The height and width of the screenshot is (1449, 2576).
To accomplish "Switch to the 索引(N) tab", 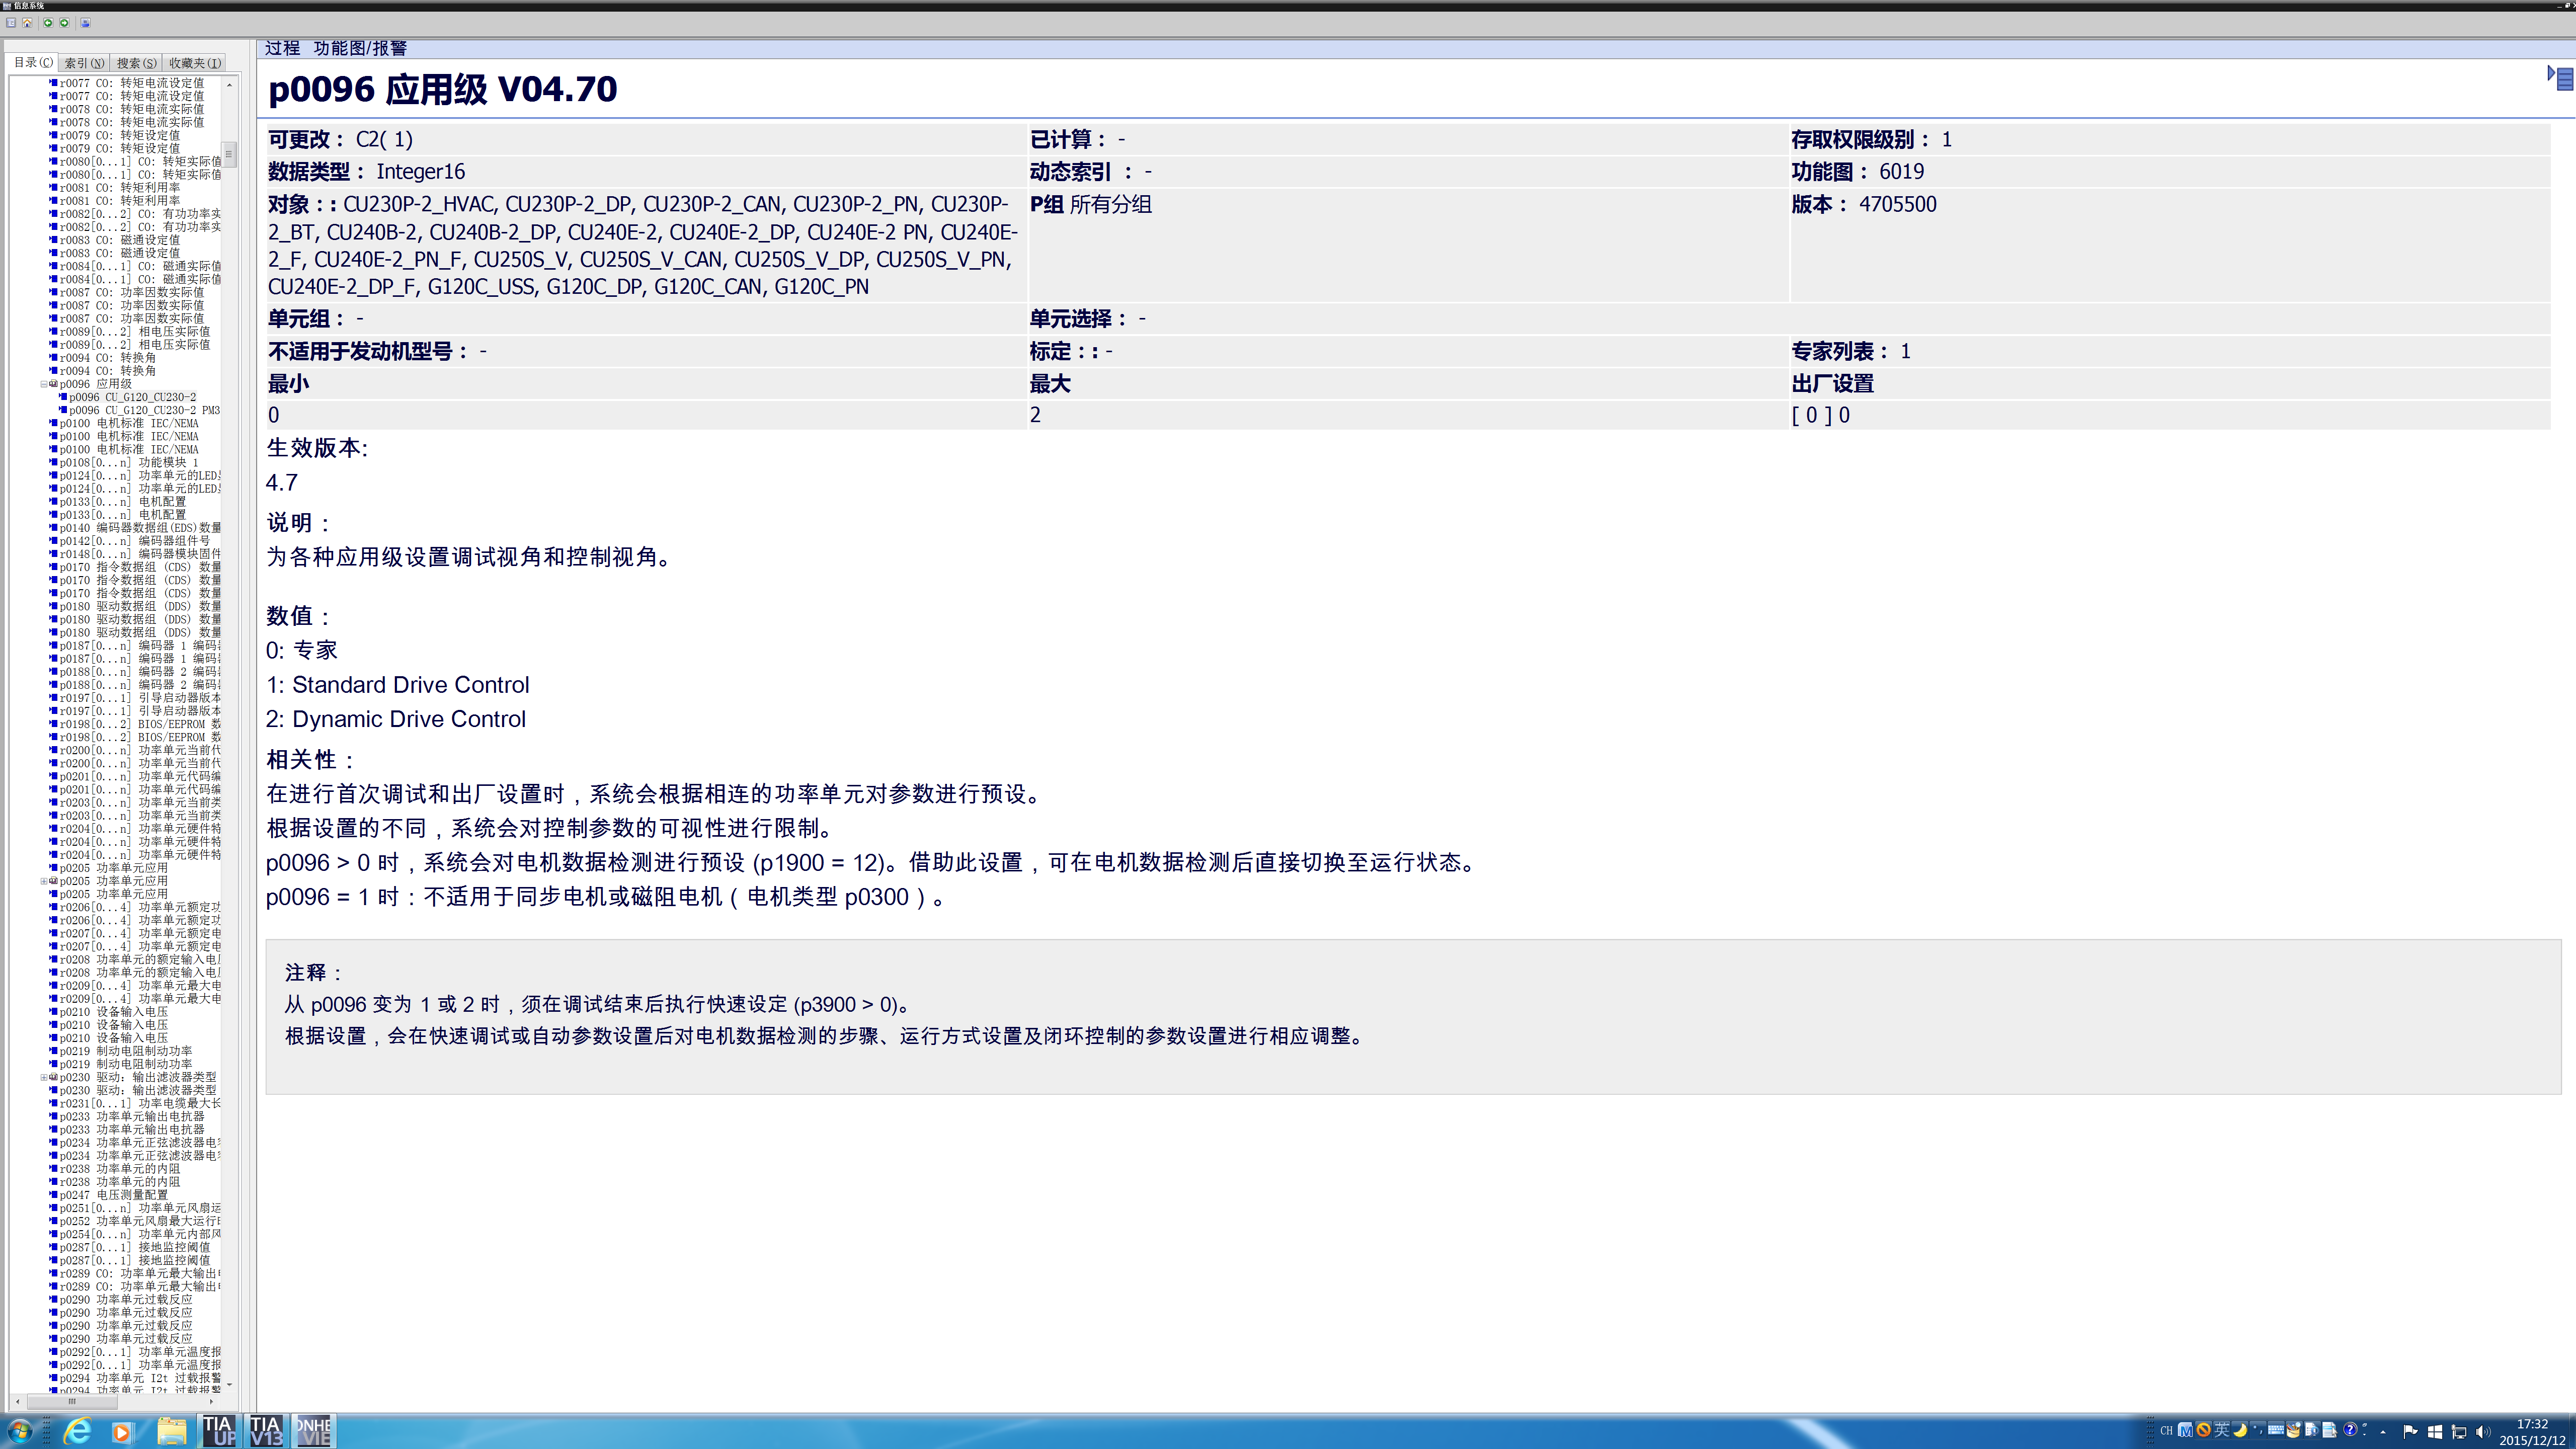I will pos(84,63).
